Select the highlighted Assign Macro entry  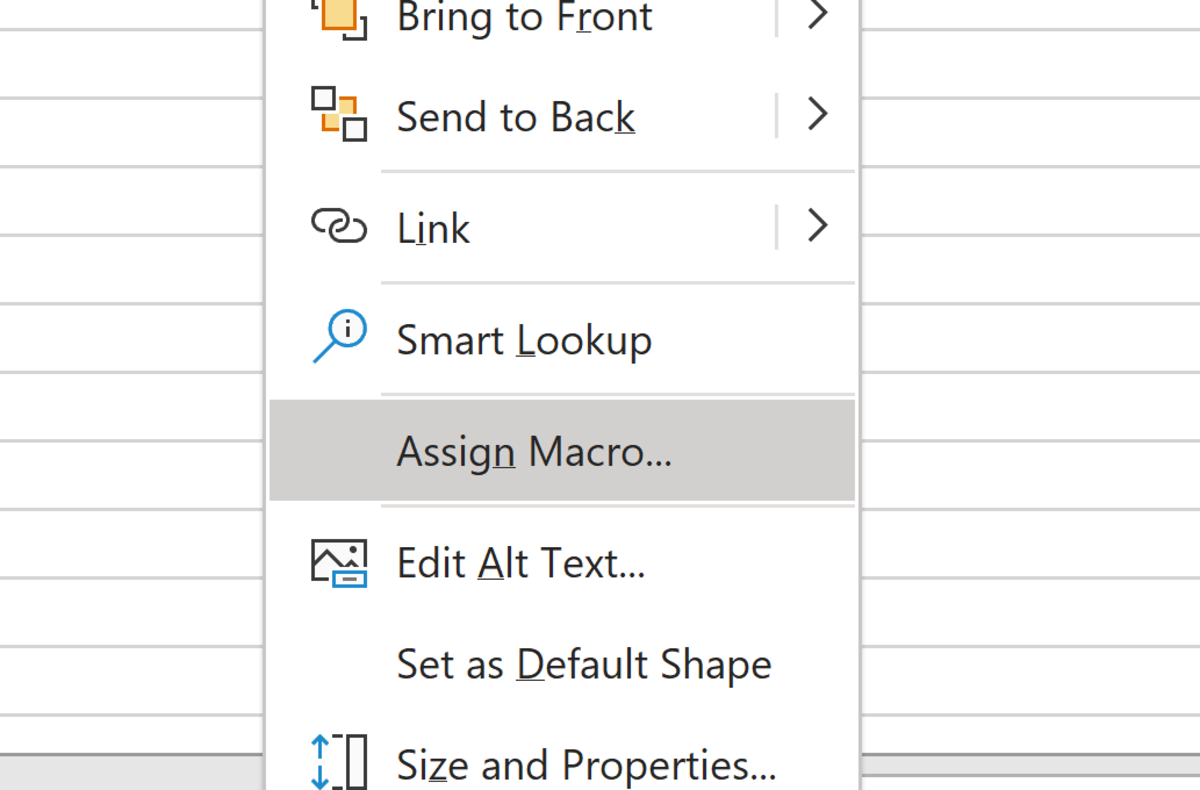tap(535, 450)
